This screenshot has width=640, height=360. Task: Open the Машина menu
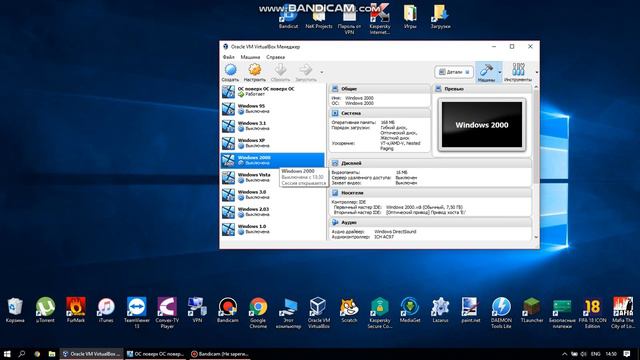(250, 57)
